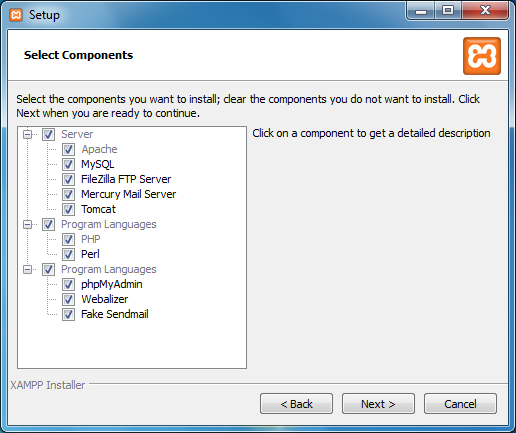Maximize the Setup window
This screenshot has width=516, height=433.
(x=448, y=11)
